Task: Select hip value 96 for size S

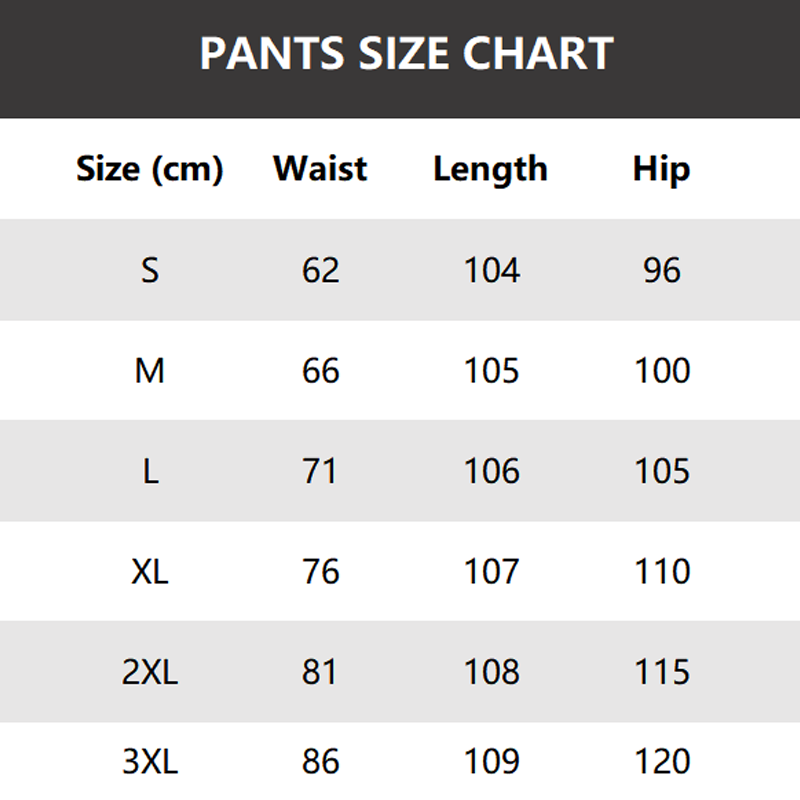Action: (x=661, y=270)
